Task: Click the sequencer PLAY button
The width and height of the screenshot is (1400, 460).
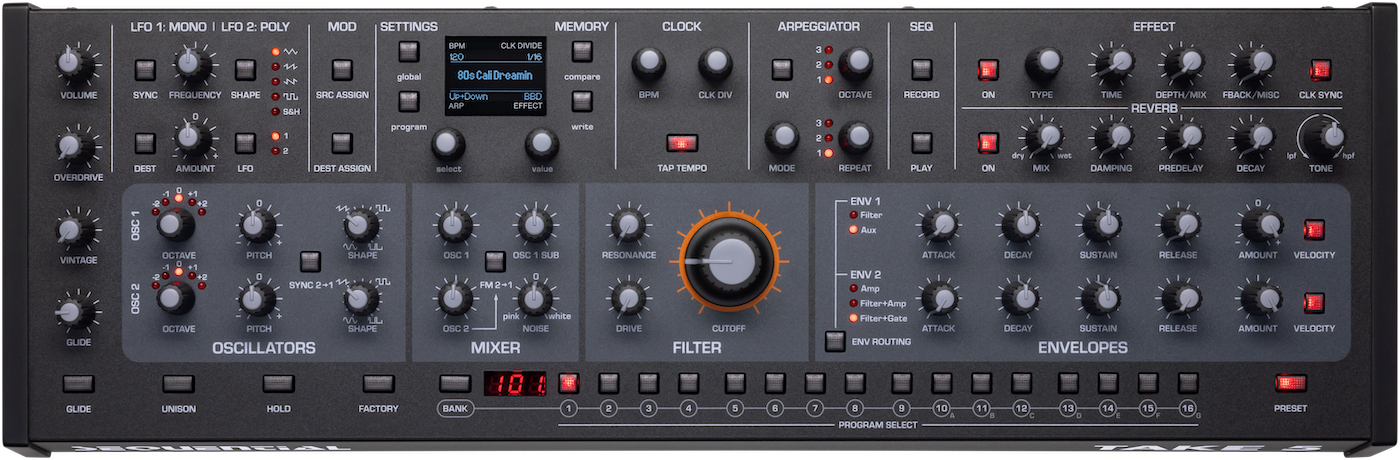Action: [x=921, y=143]
